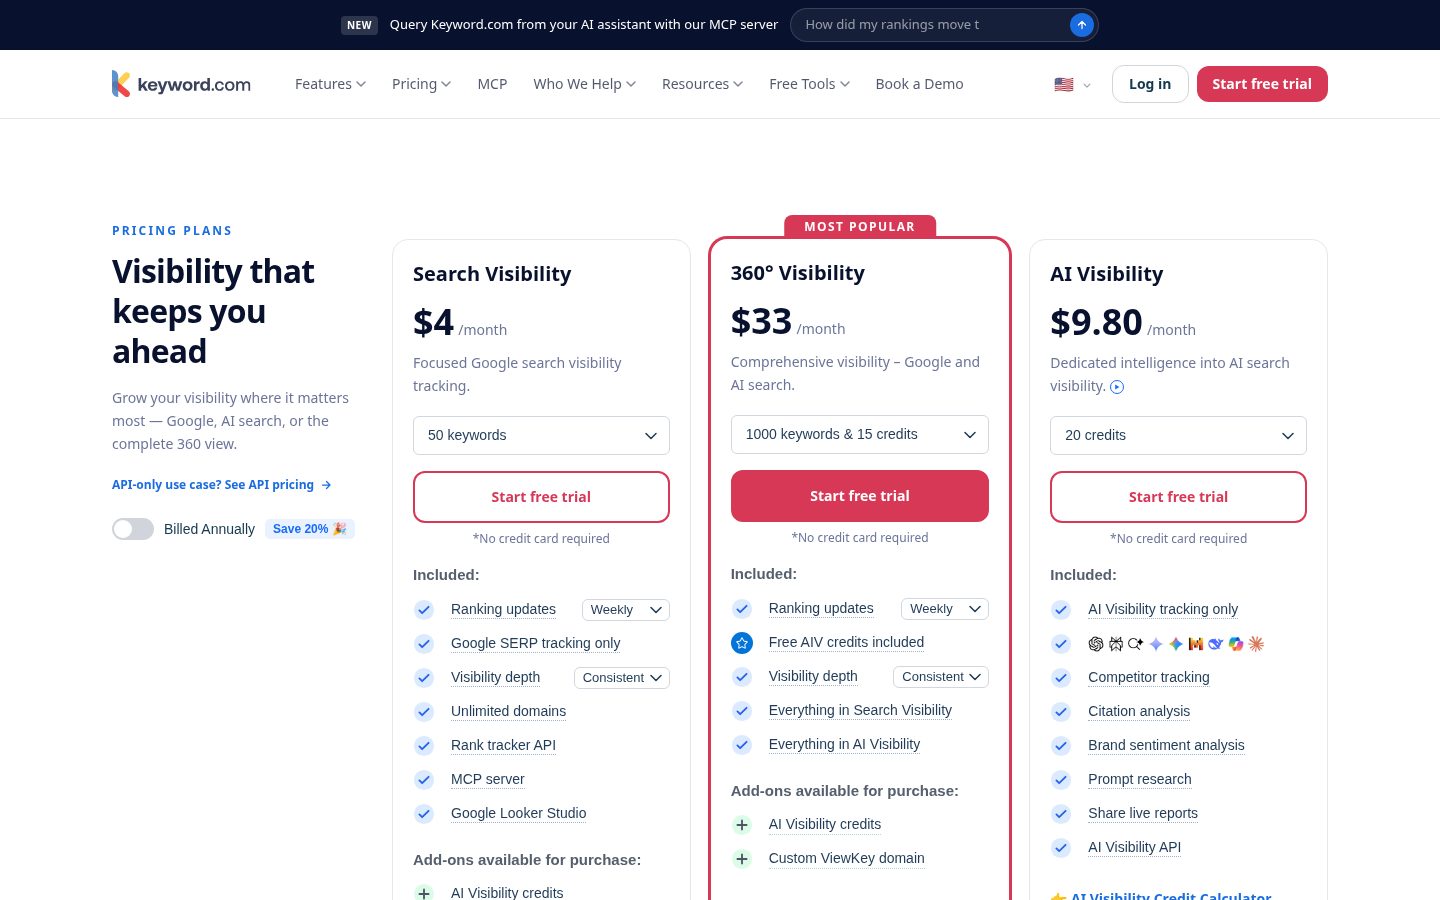
Task: Open the 50 keywords dropdown
Action: click(541, 435)
